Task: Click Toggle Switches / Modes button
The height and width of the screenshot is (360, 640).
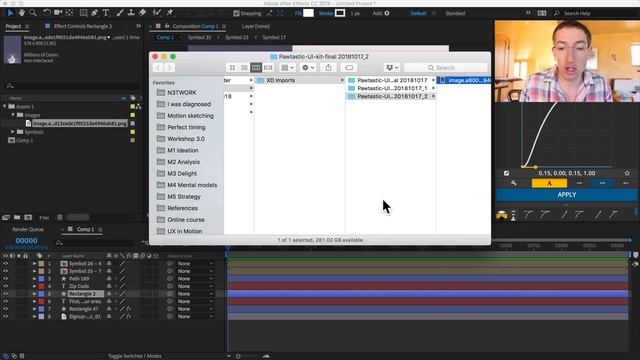Action: point(135,356)
